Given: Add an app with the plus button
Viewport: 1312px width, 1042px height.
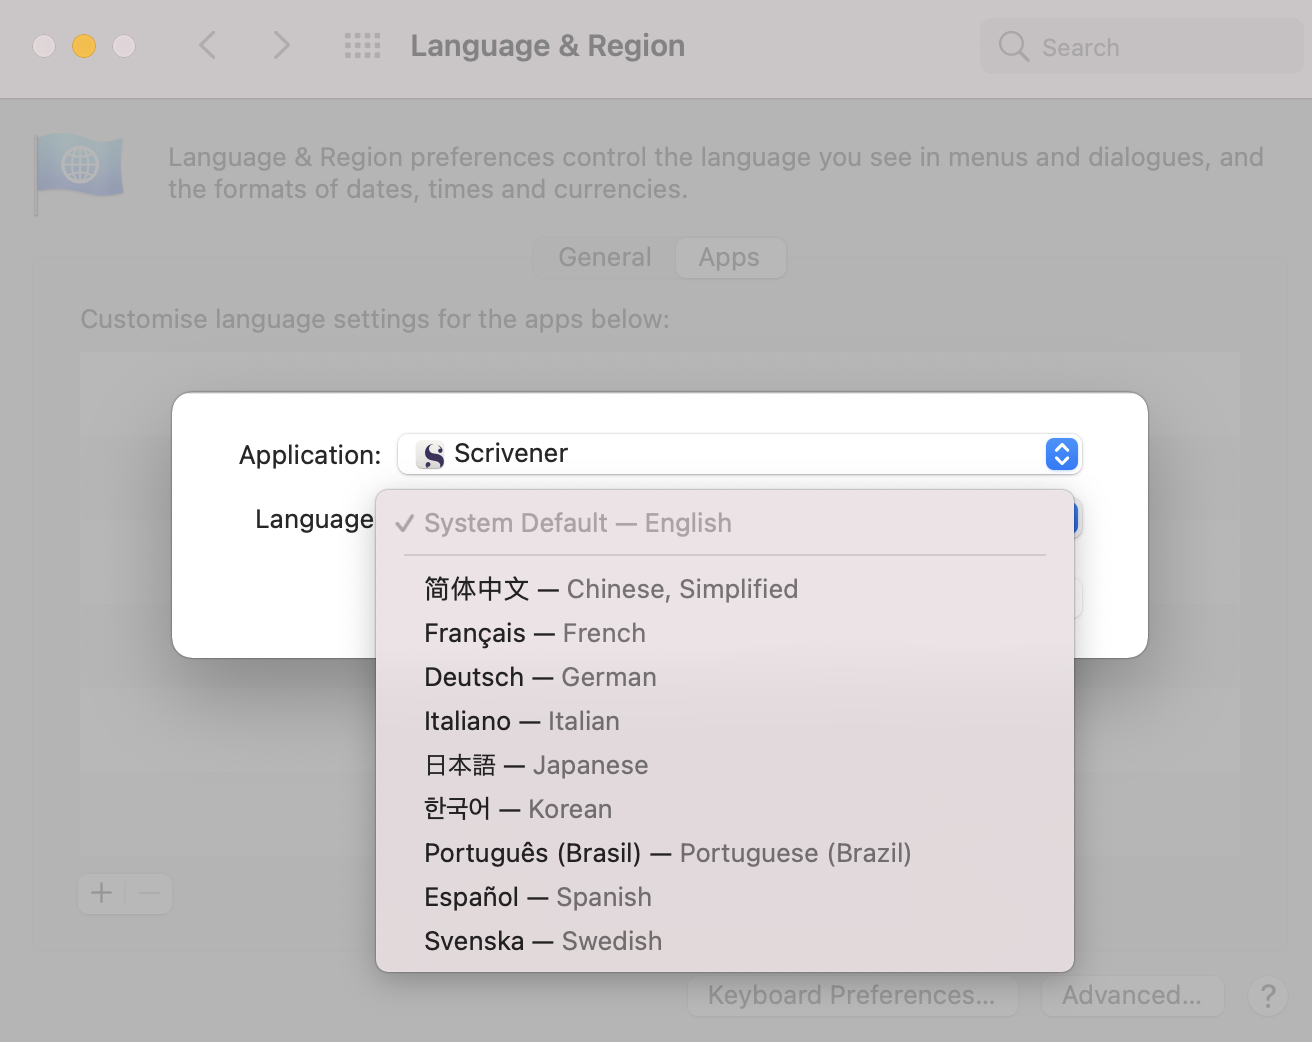Looking at the screenshot, I should tap(101, 893).
